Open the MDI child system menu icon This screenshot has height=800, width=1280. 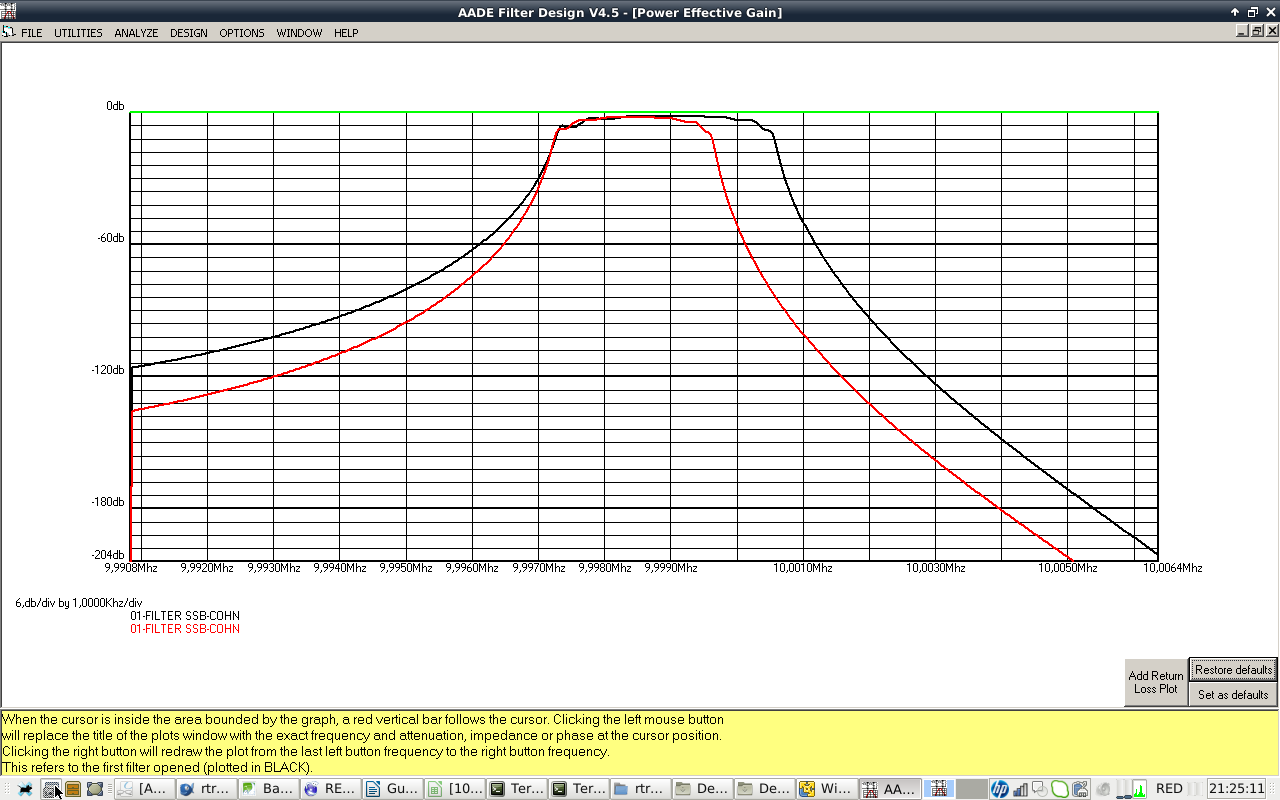tap(9, 32)
